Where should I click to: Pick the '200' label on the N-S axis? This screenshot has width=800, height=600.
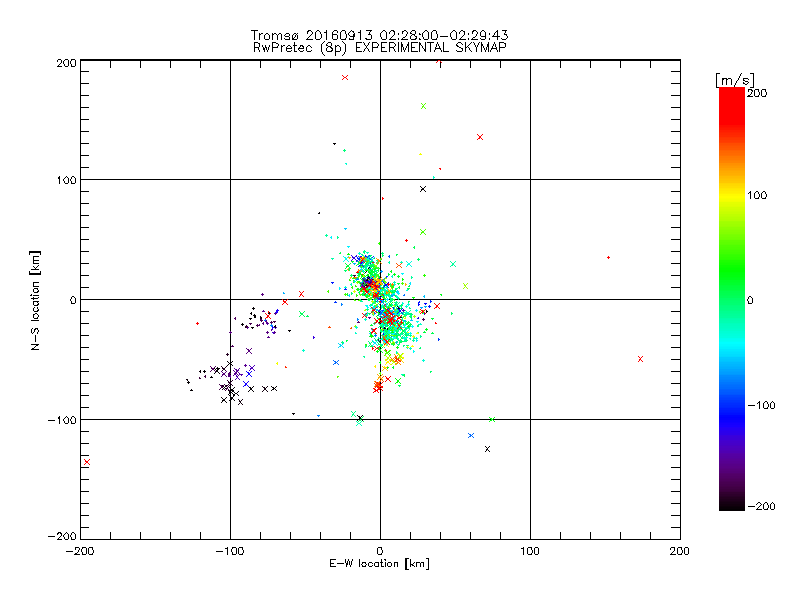66,63
